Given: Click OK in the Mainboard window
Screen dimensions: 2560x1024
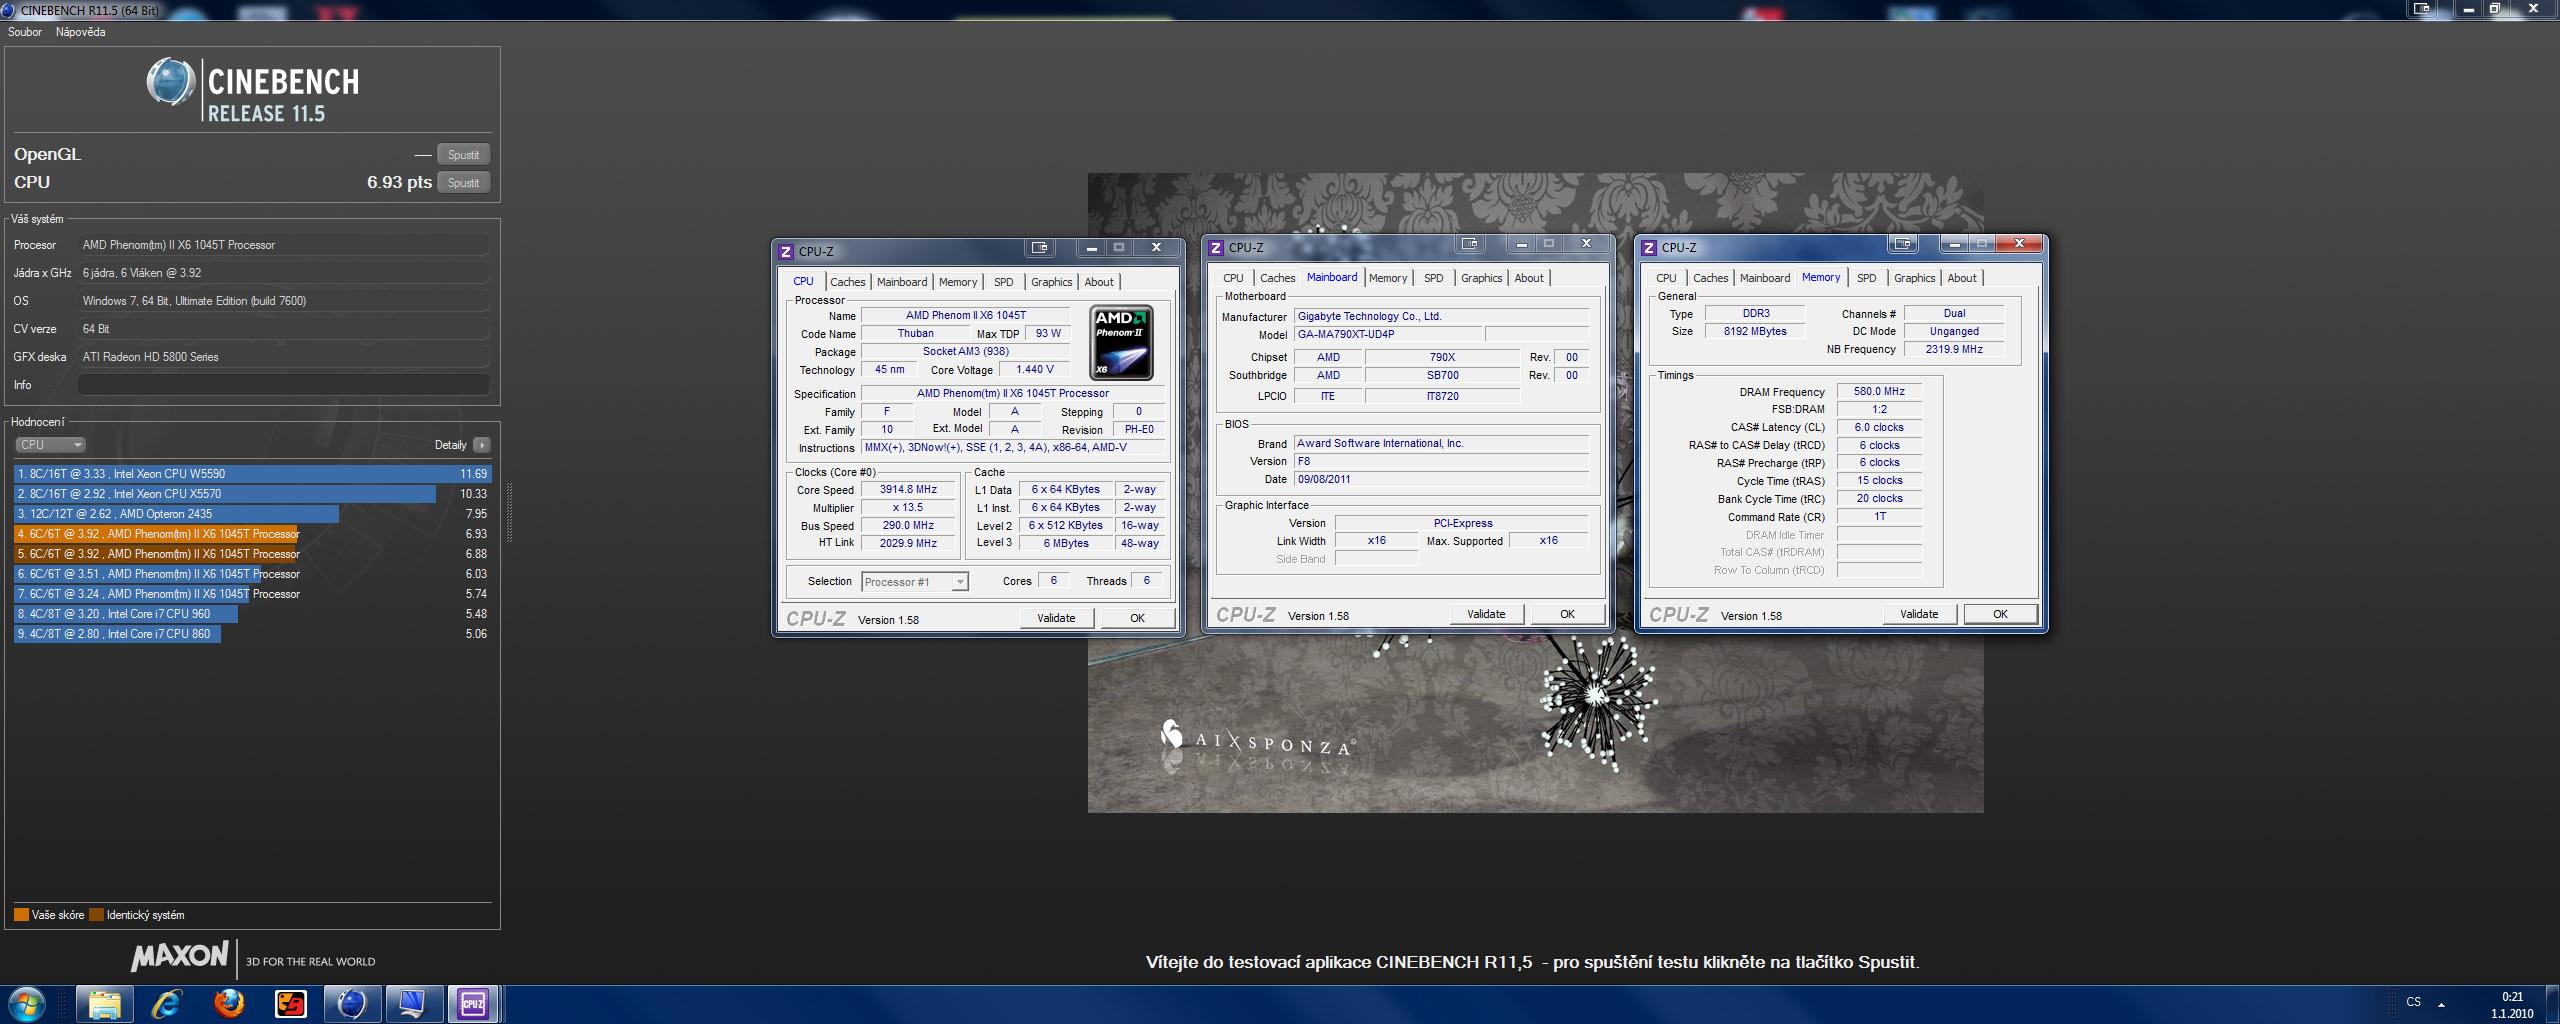Looking at the screenshot, I should tap(1567, 614).
